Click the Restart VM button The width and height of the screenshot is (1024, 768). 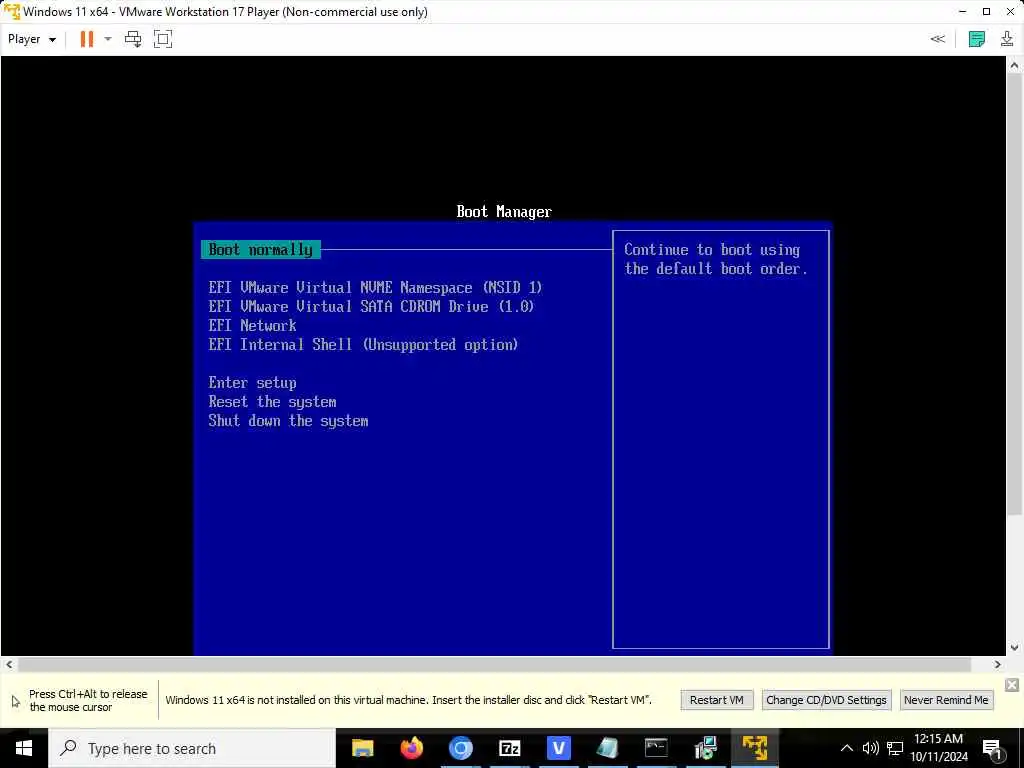pyautogui.click(x=716, y=700)
